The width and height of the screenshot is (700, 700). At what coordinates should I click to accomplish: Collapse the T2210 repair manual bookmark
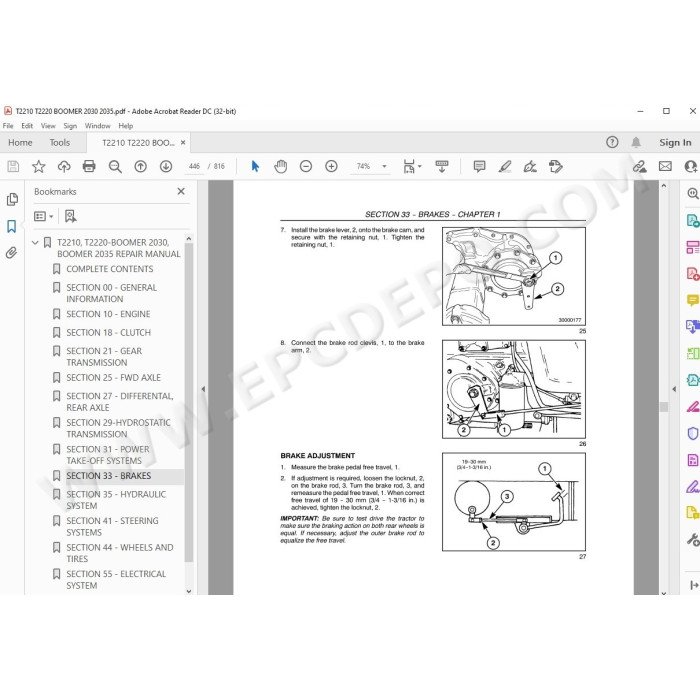[35, 243]
